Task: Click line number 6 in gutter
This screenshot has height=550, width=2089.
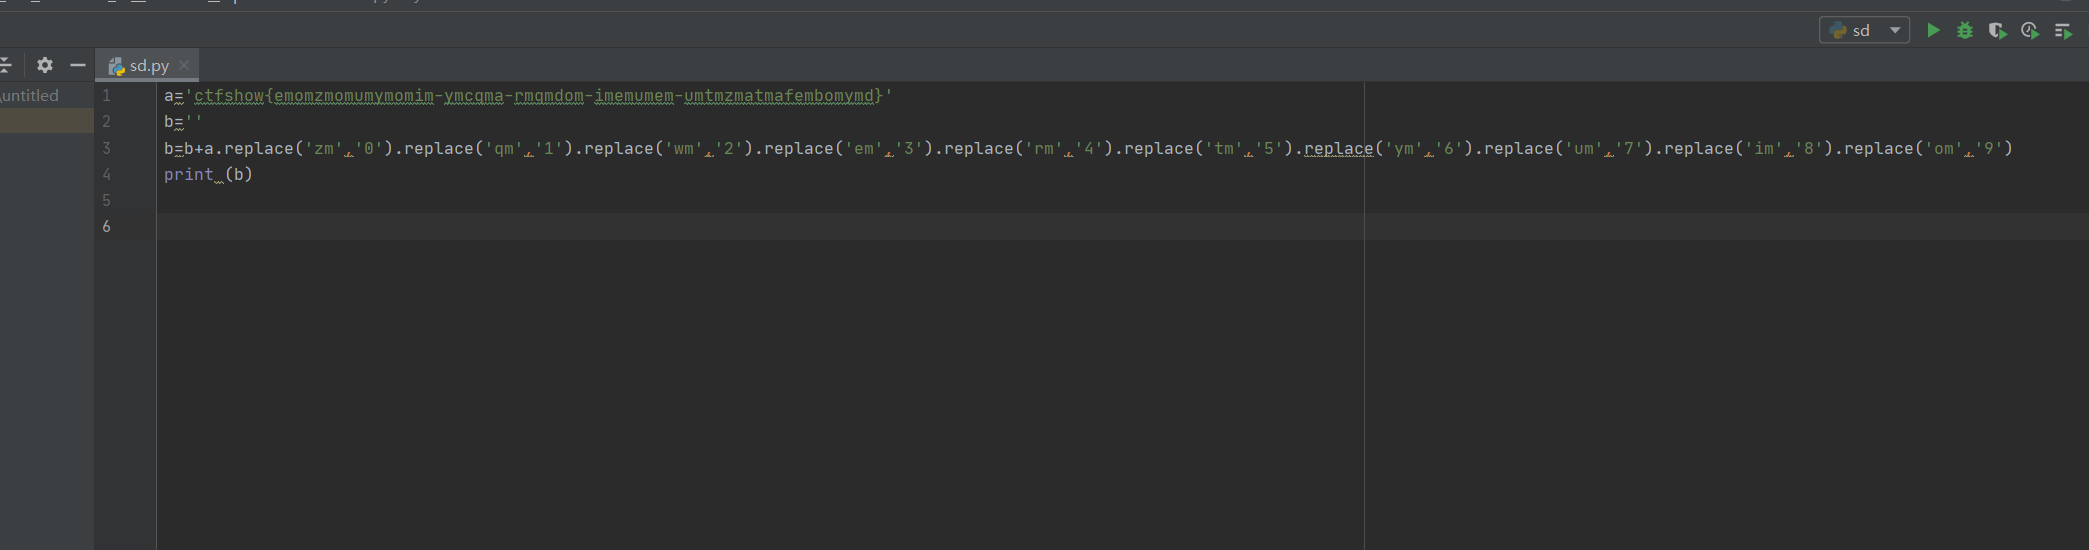Action: pyautogui.click(x=106, y=226)
